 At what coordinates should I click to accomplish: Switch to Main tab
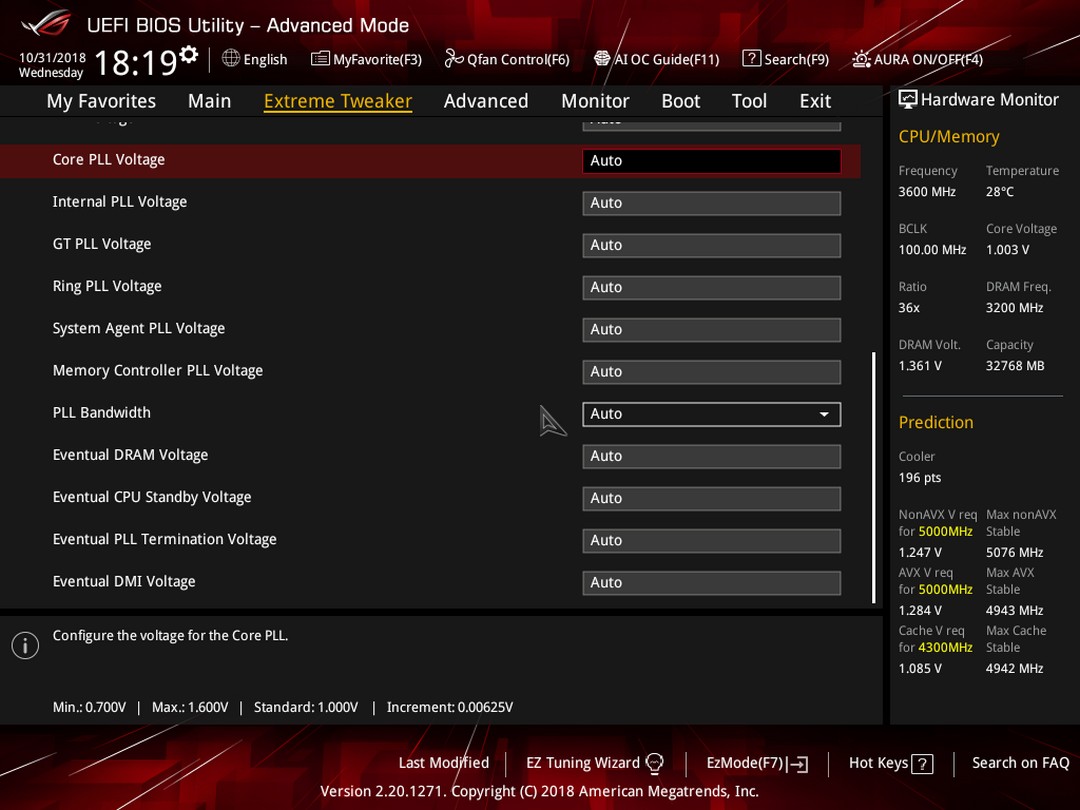(x=209, y=101)
